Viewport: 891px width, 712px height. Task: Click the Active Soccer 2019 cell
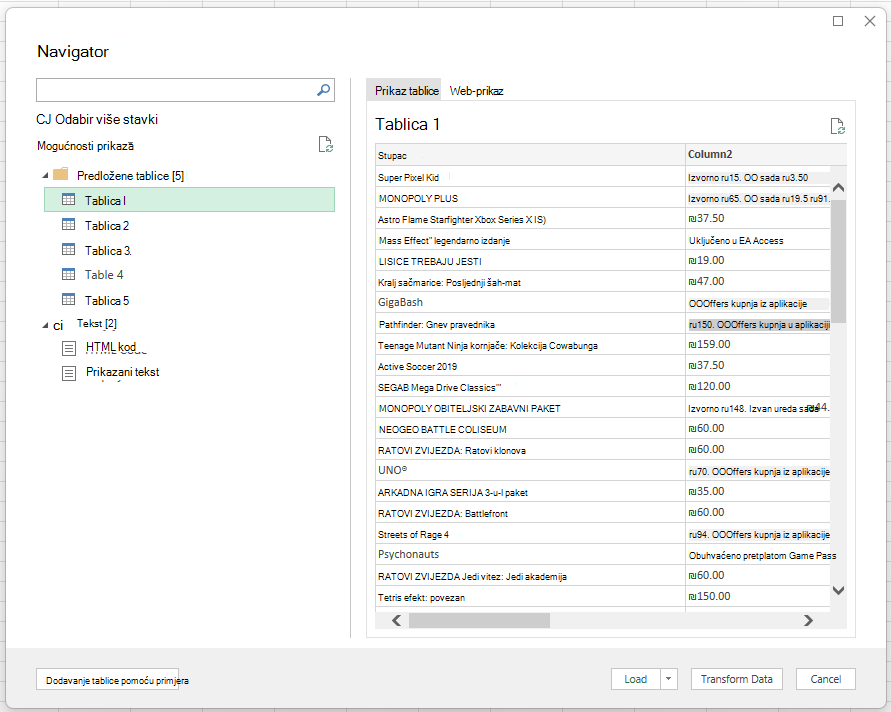(x=530, y=367)
